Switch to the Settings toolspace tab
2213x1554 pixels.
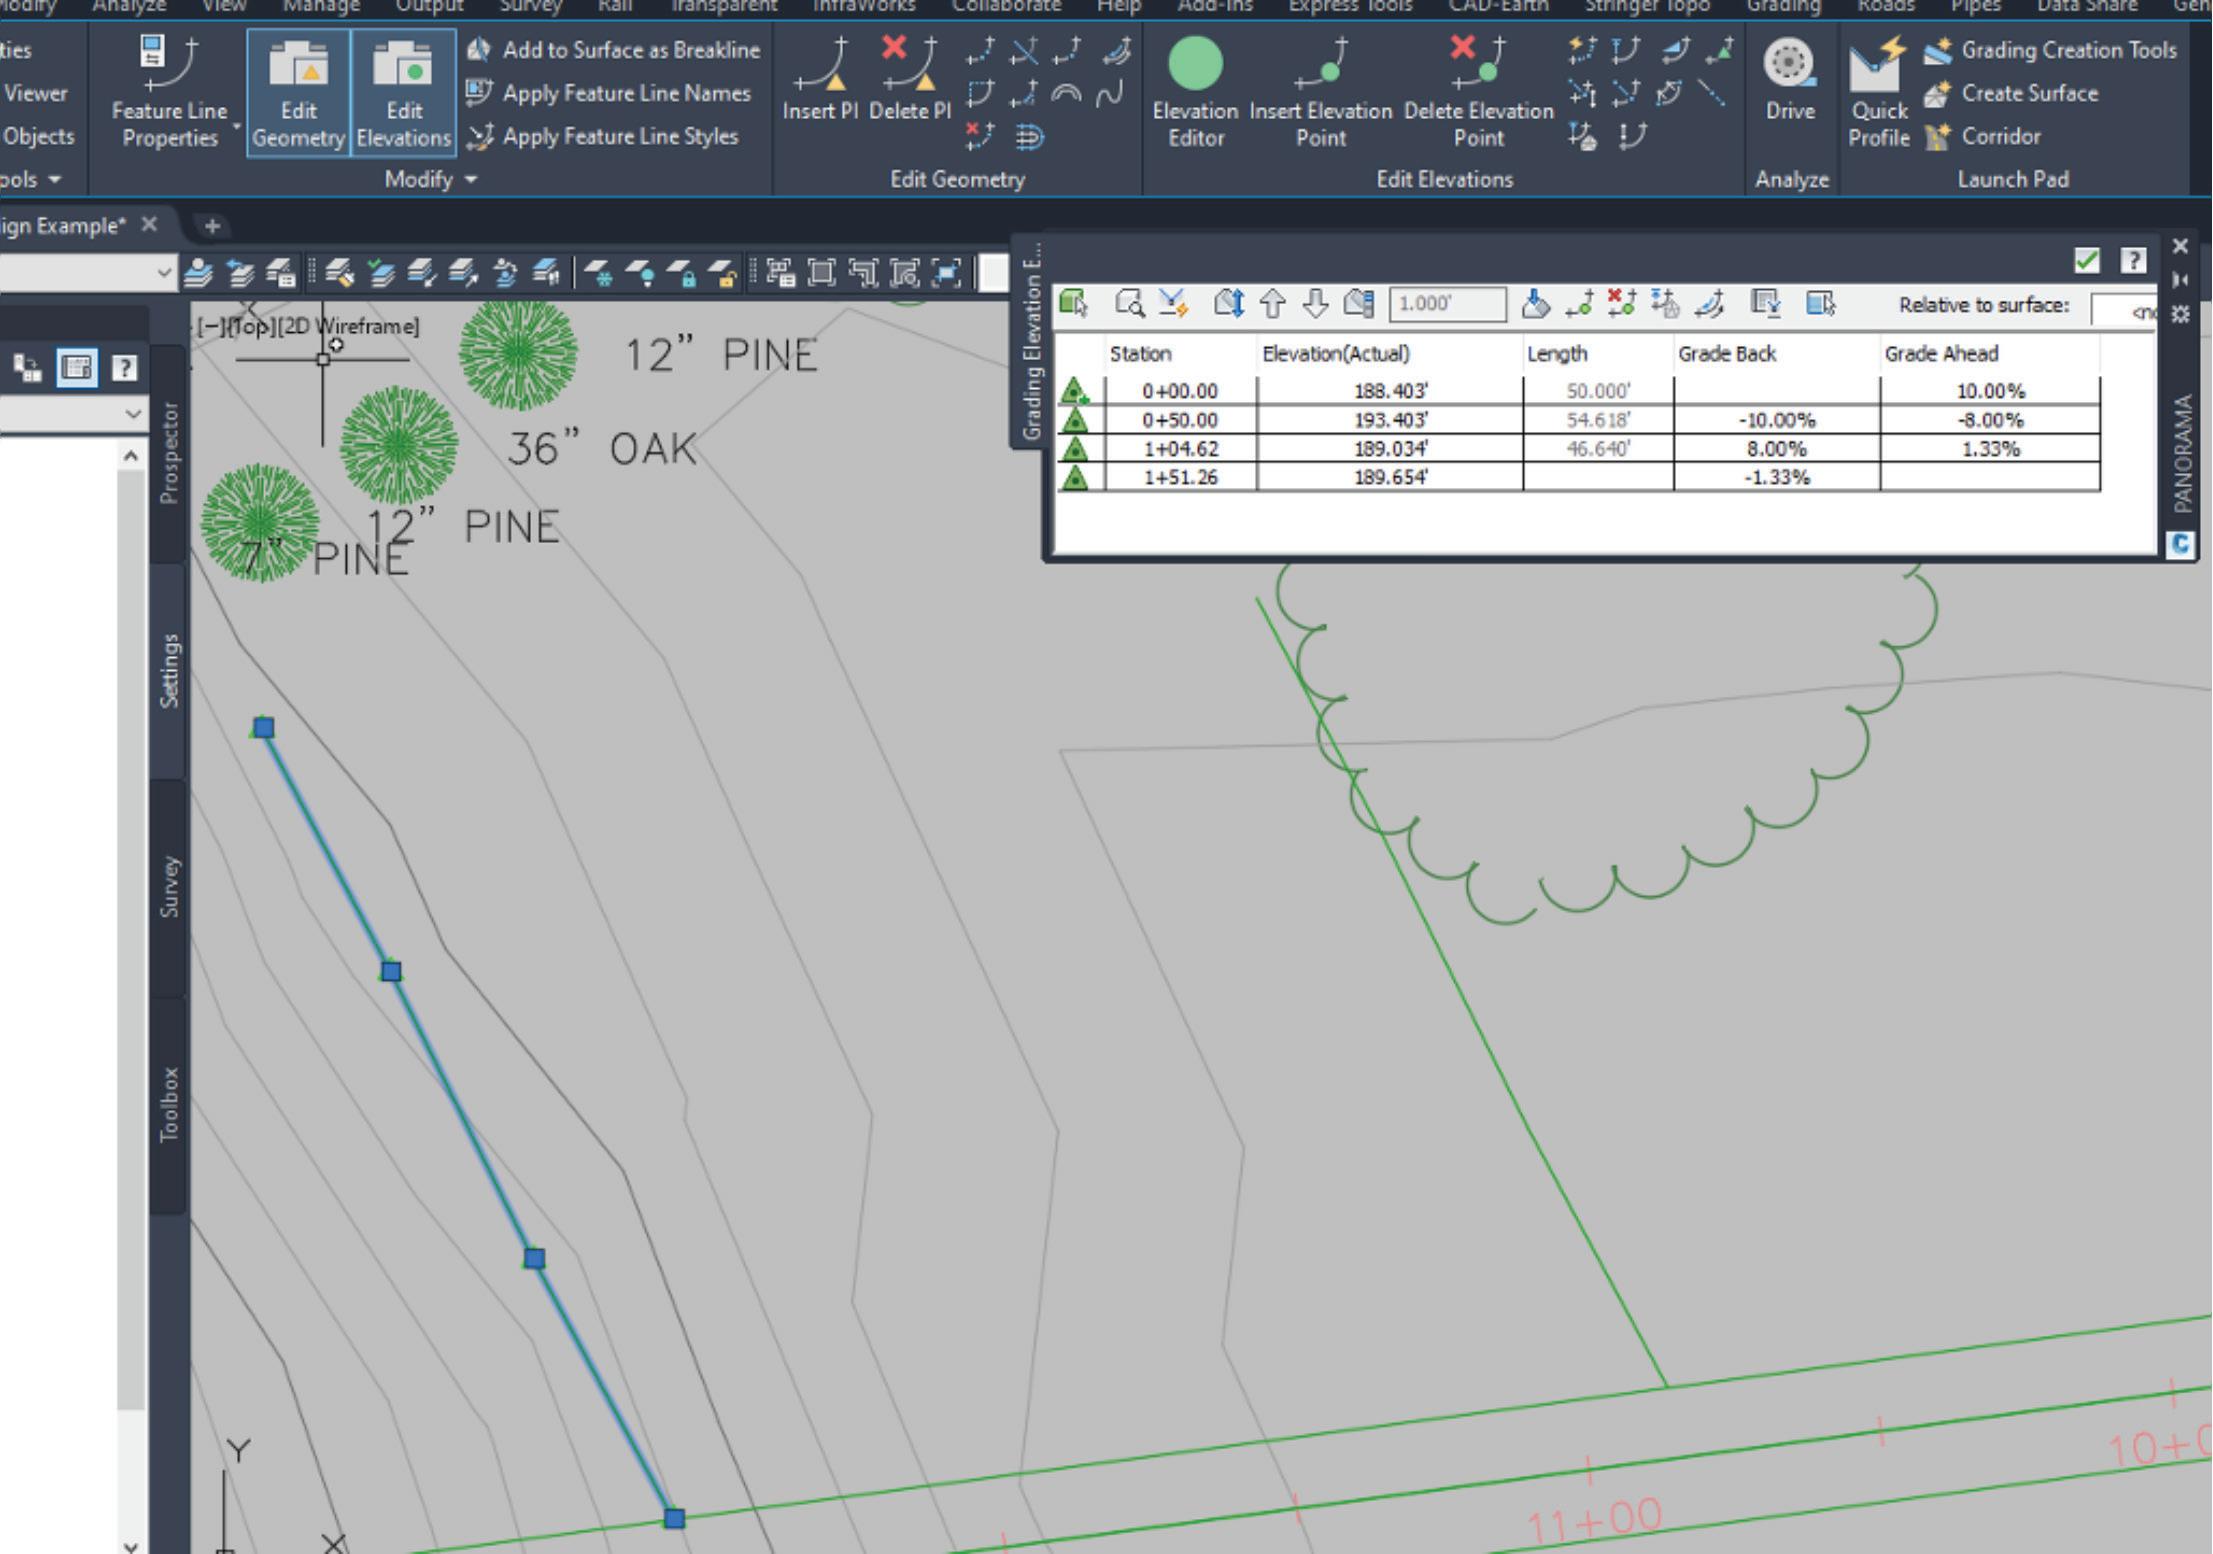coord(169,671)
